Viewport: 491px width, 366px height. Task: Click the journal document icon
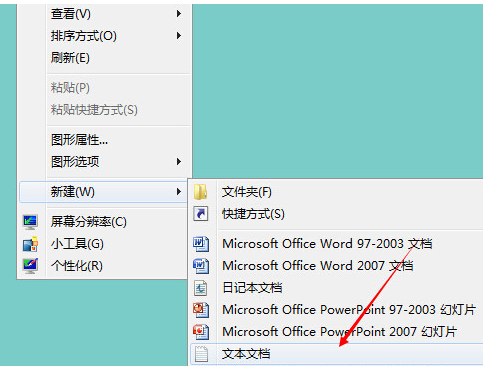tap(201, 288)
